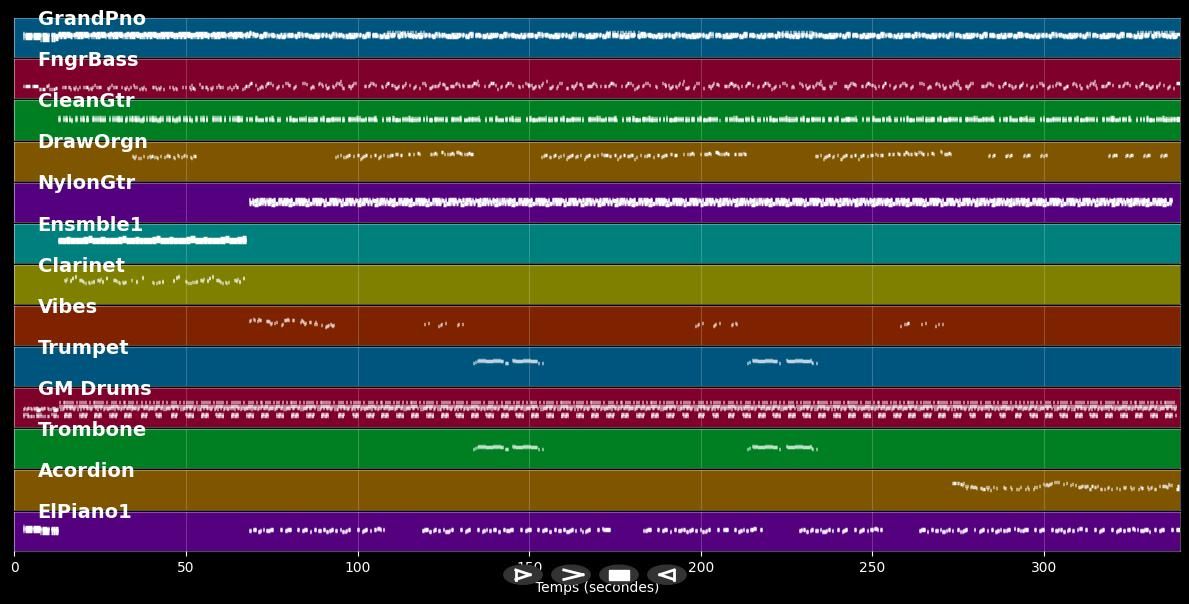This screenshot has height=604, width=1189.
Task: Click the DrawOrgn track label
Action: [x=92, y=142]
